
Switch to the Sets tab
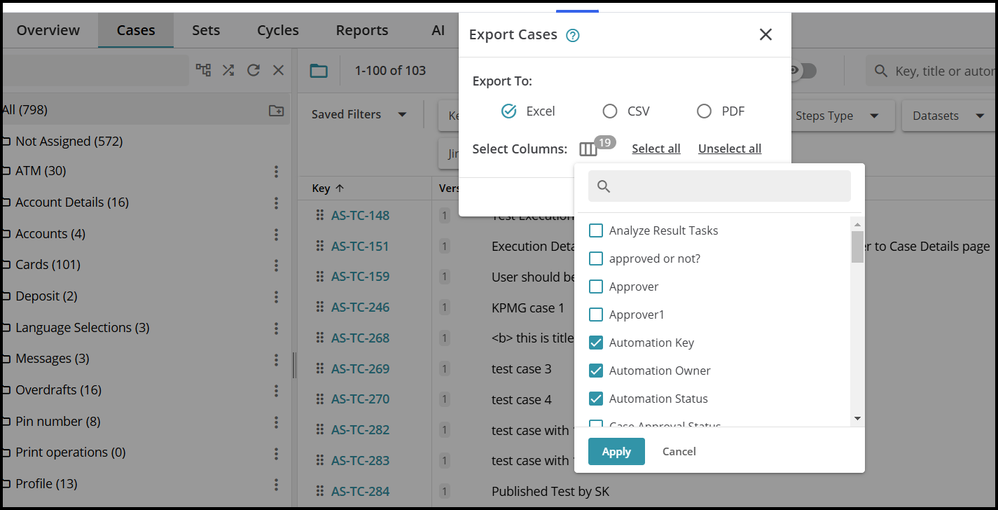206,31
